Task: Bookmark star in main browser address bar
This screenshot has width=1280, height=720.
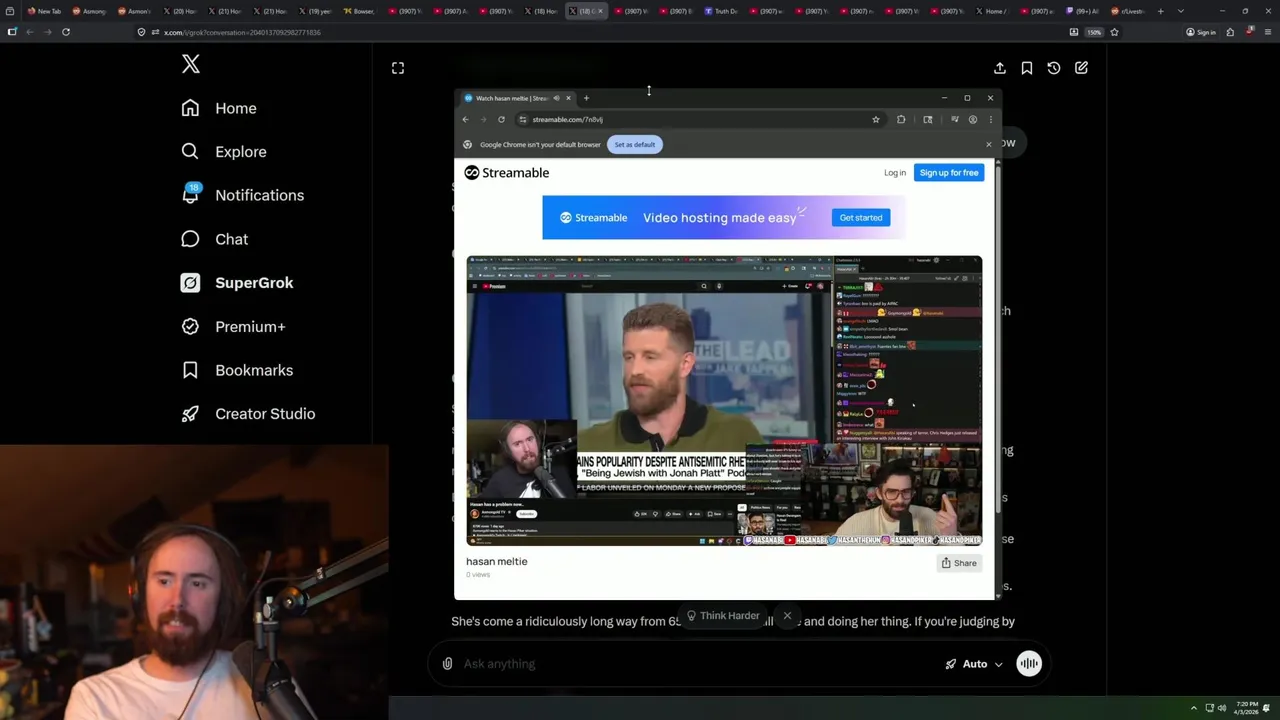Action: click(x=1114, y=32)
